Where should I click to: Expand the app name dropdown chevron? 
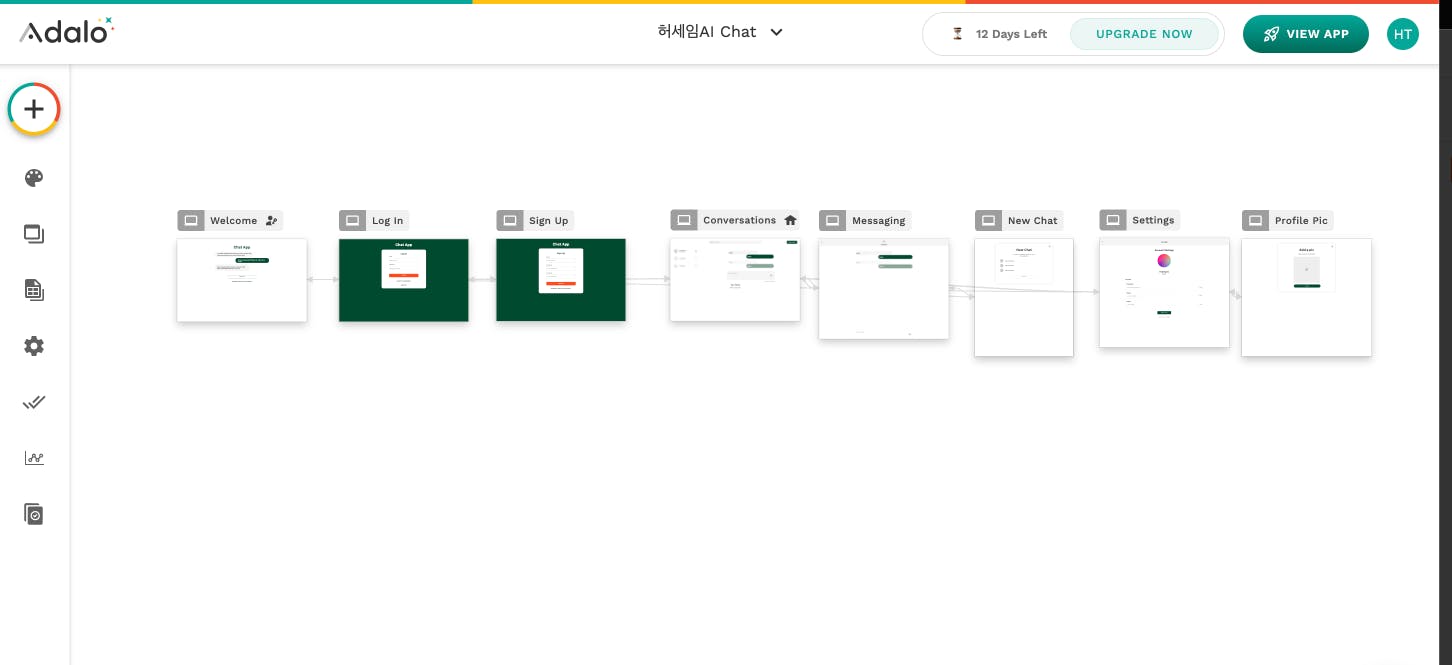coord(776,32)
